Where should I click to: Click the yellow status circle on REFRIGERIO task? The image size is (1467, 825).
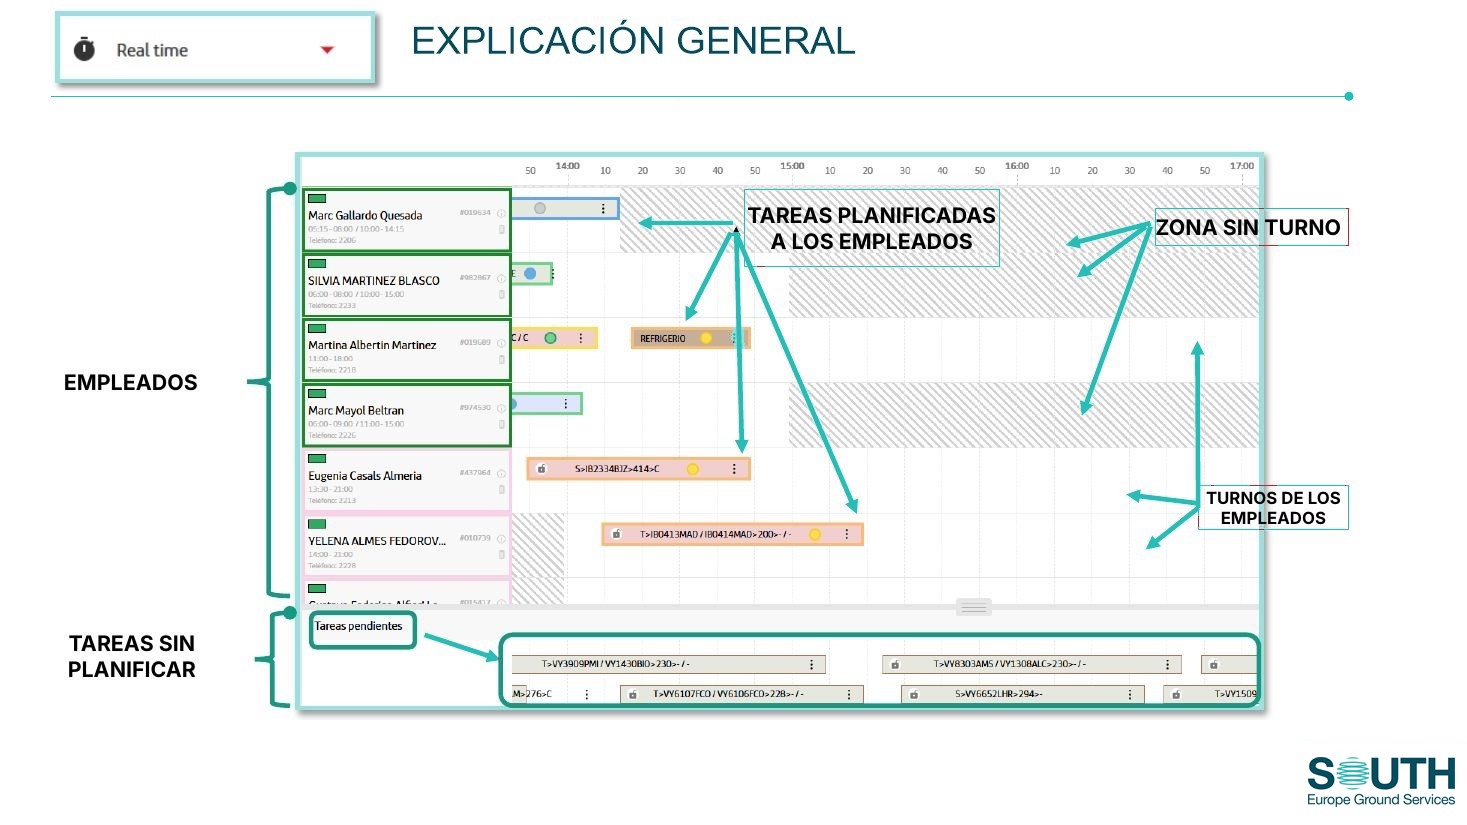pyautogui.click(x=706, y=338)
